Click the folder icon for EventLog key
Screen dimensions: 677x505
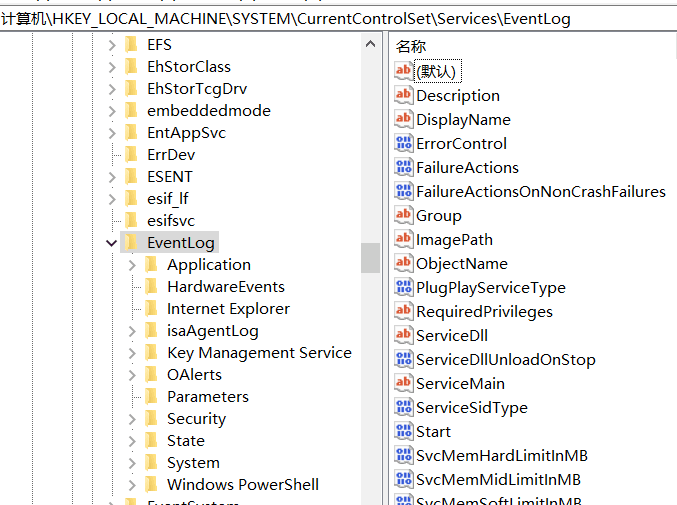point(131,242)
